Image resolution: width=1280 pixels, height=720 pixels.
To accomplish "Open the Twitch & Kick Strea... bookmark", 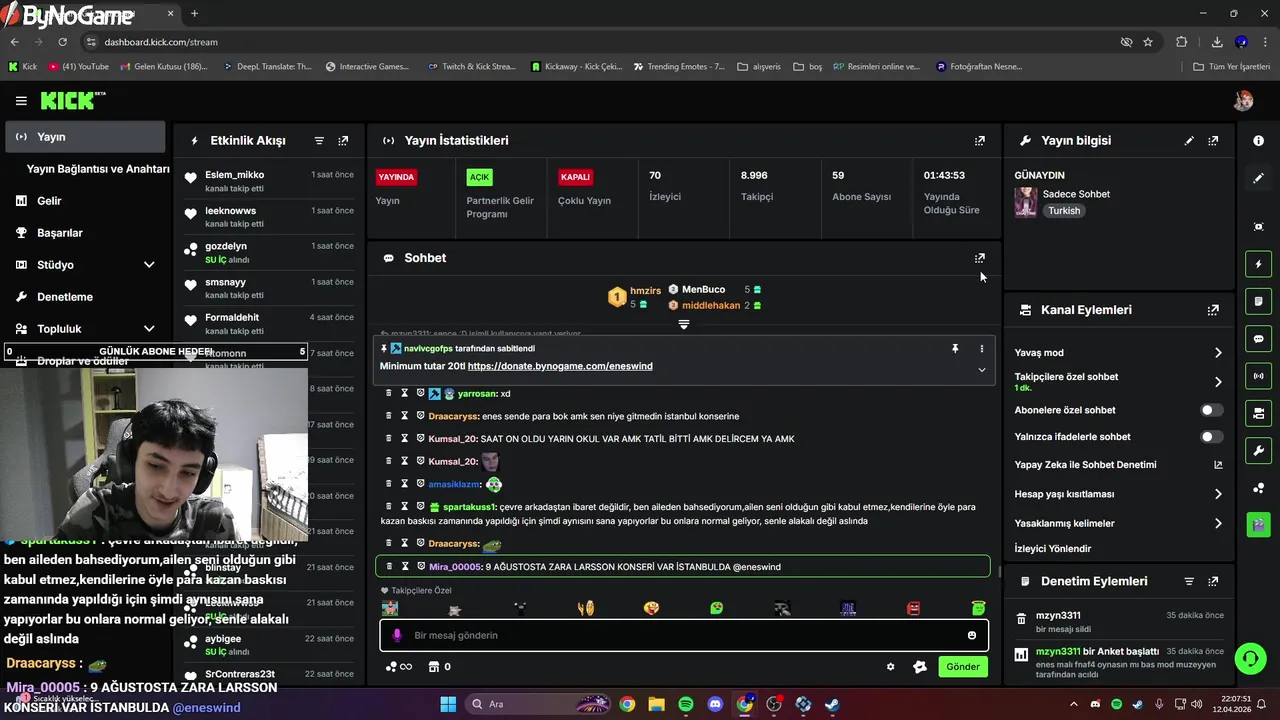I will click(x=471, y=67).
